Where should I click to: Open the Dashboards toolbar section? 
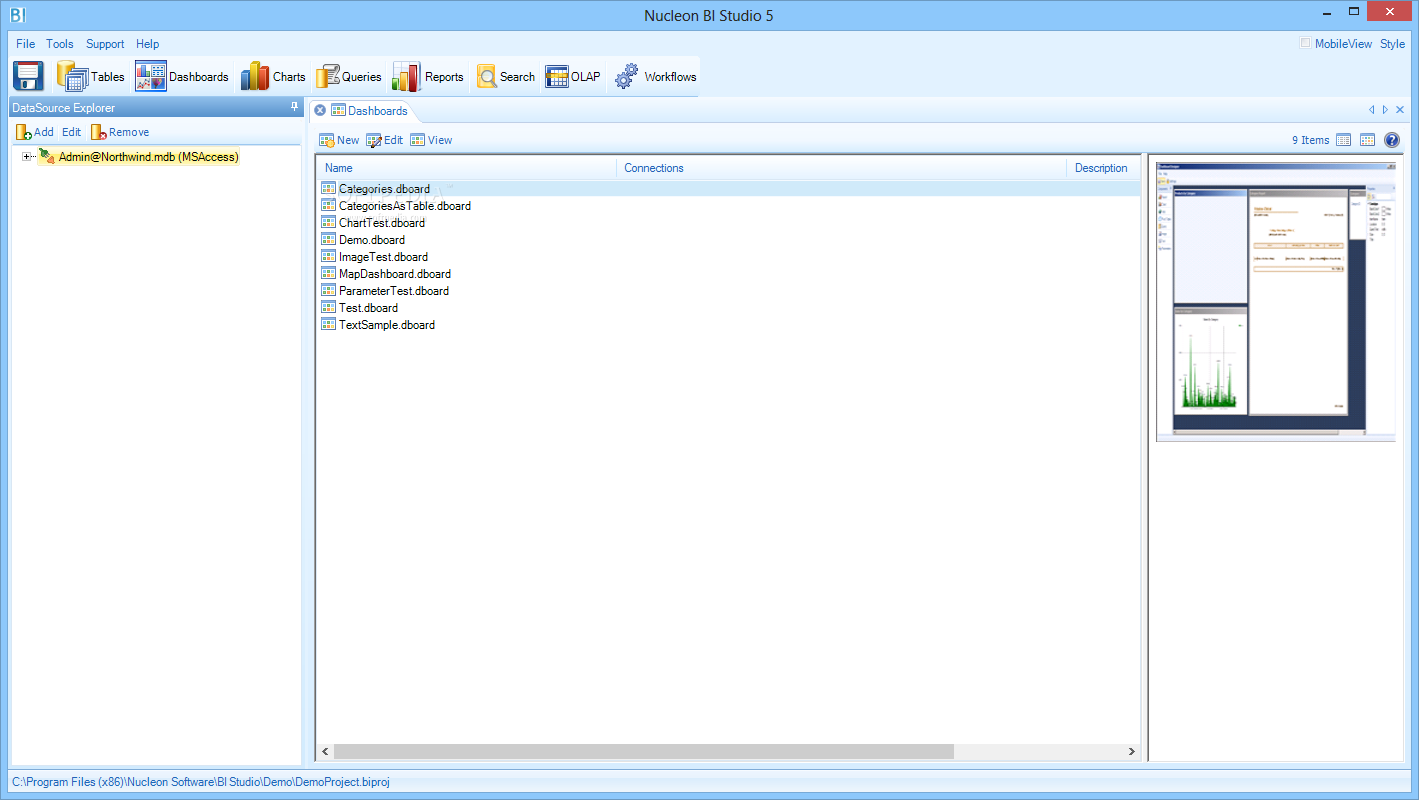[182, 76]
